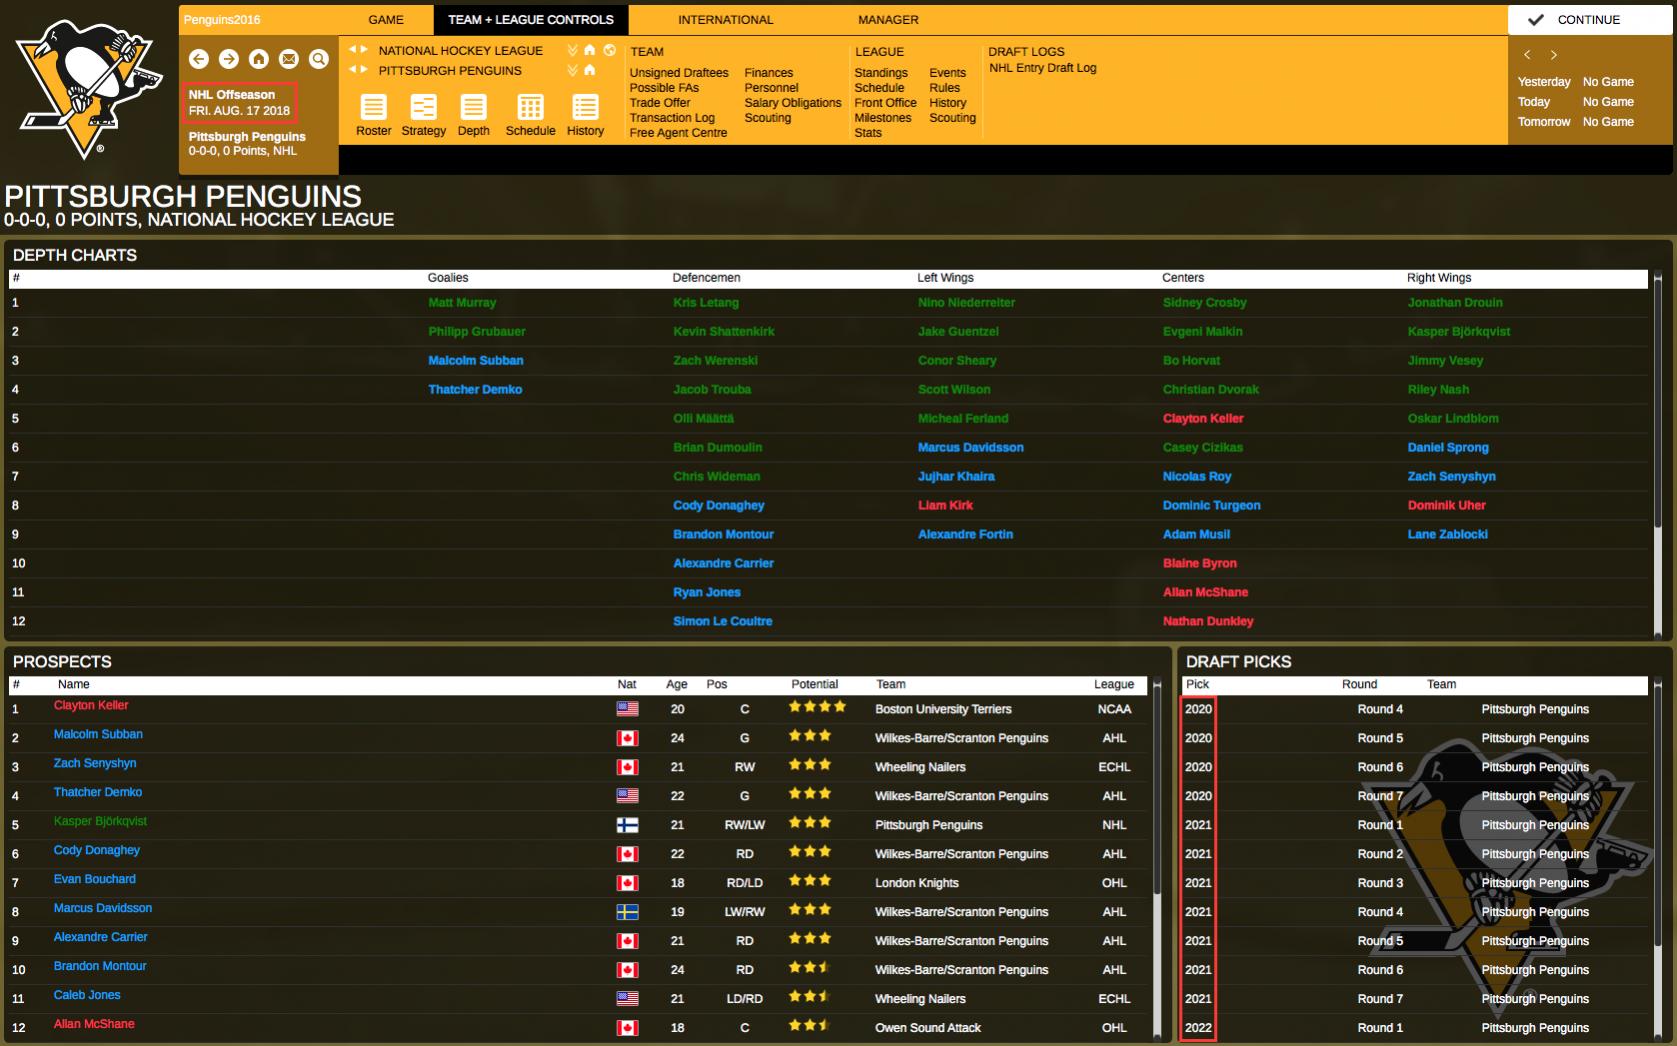Open the Transaction Log

[x=672, y=118]
